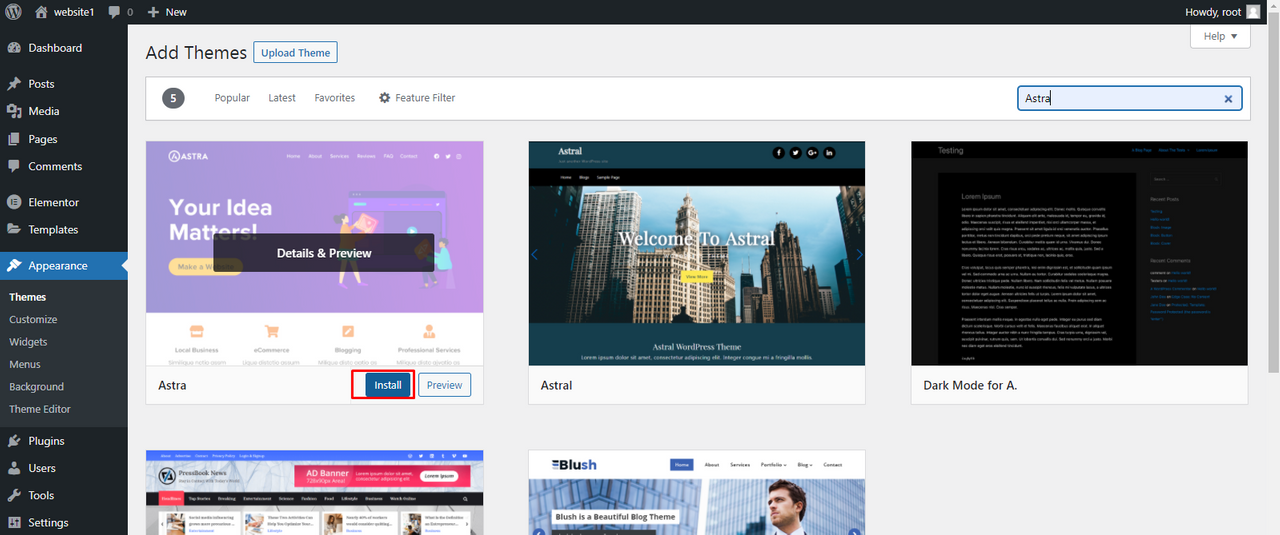Install the Astra theme
Image resolution: width=1280 pixels, height=535 pixels.
click(x=388, y=385)
